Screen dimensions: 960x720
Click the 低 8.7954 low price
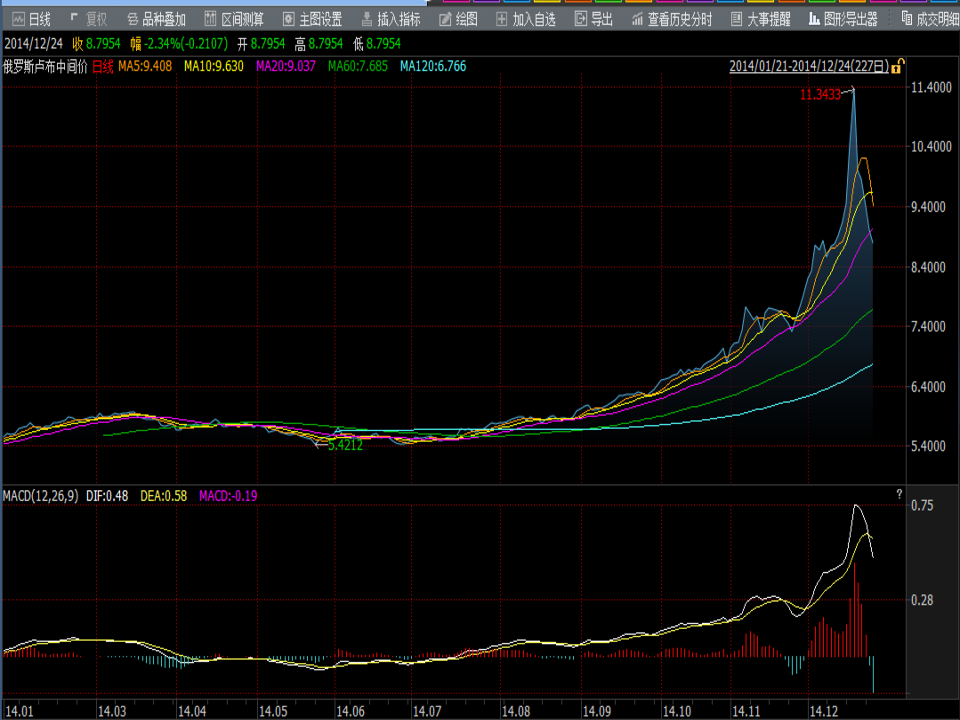[x=377, y=44]
